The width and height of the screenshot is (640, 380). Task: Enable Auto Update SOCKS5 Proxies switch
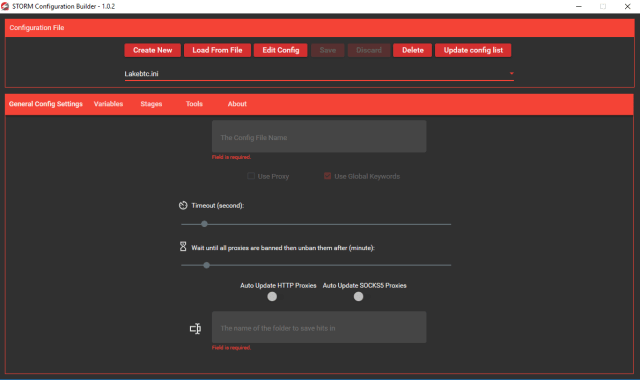click(x=358, y=297)
